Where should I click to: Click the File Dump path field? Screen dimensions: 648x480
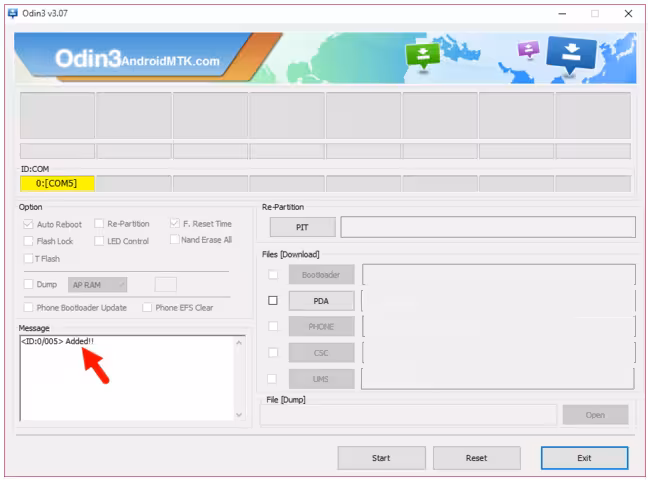408,415
